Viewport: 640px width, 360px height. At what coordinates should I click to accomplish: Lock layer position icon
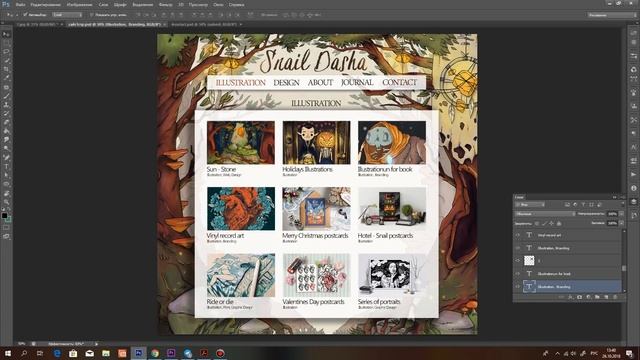pos(551,223)
